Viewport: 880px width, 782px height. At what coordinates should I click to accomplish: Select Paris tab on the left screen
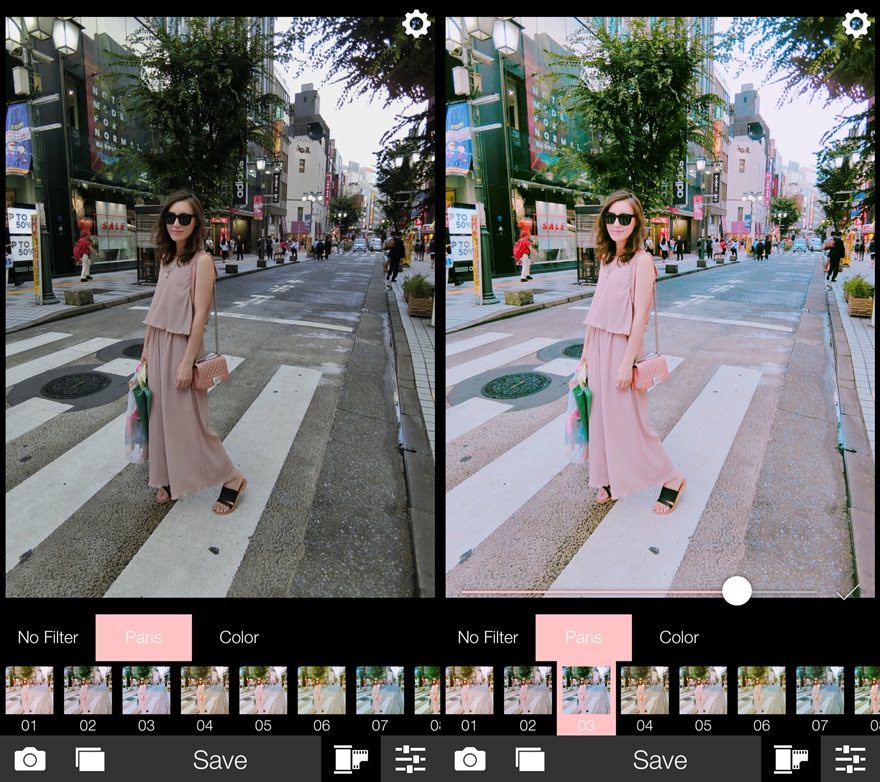point(143,637)
